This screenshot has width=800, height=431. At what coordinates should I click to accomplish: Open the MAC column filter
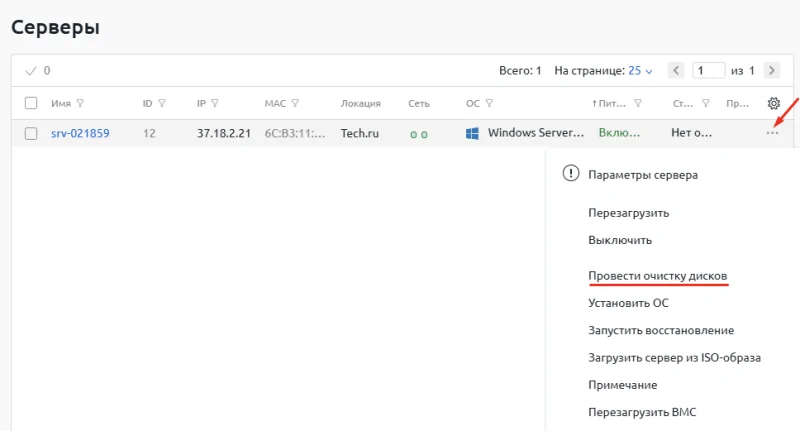[x=295, y=103]
